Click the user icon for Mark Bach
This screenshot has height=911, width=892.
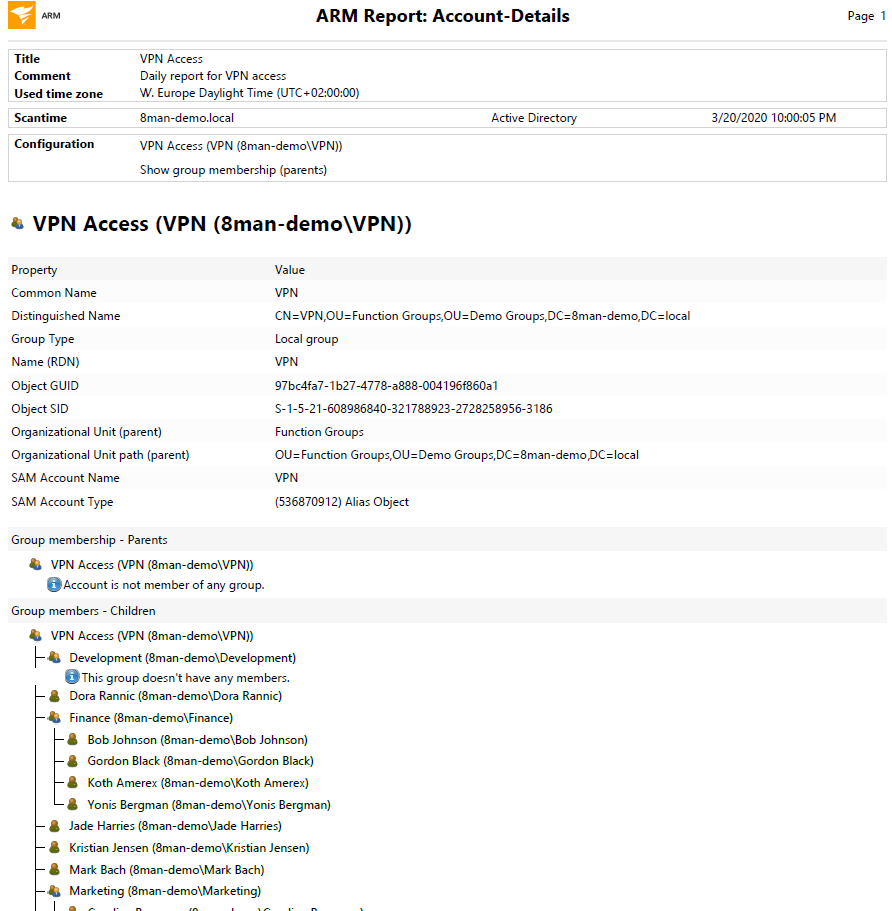(55, 870)
